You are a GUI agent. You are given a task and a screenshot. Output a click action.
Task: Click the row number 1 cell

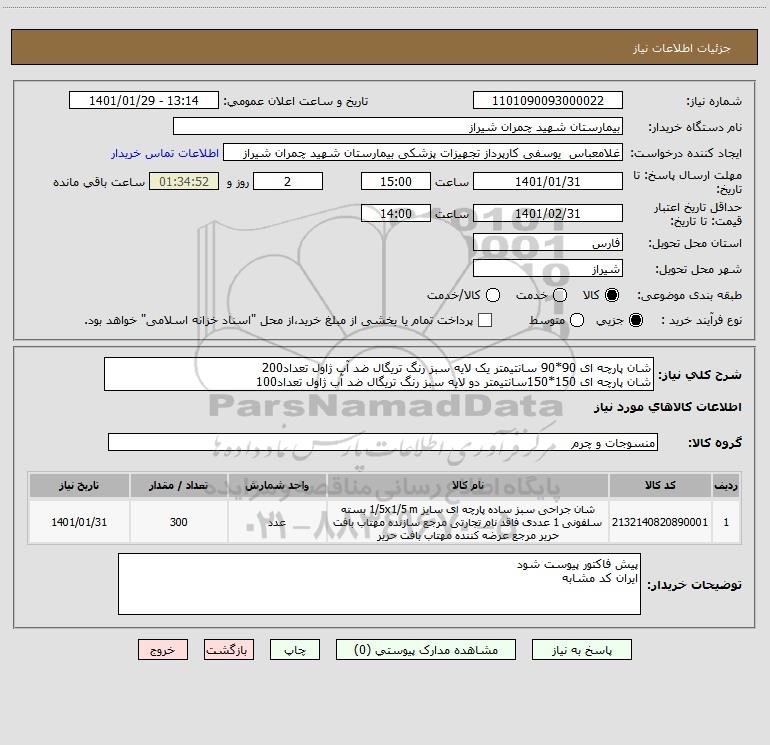(x=726, y=522)
